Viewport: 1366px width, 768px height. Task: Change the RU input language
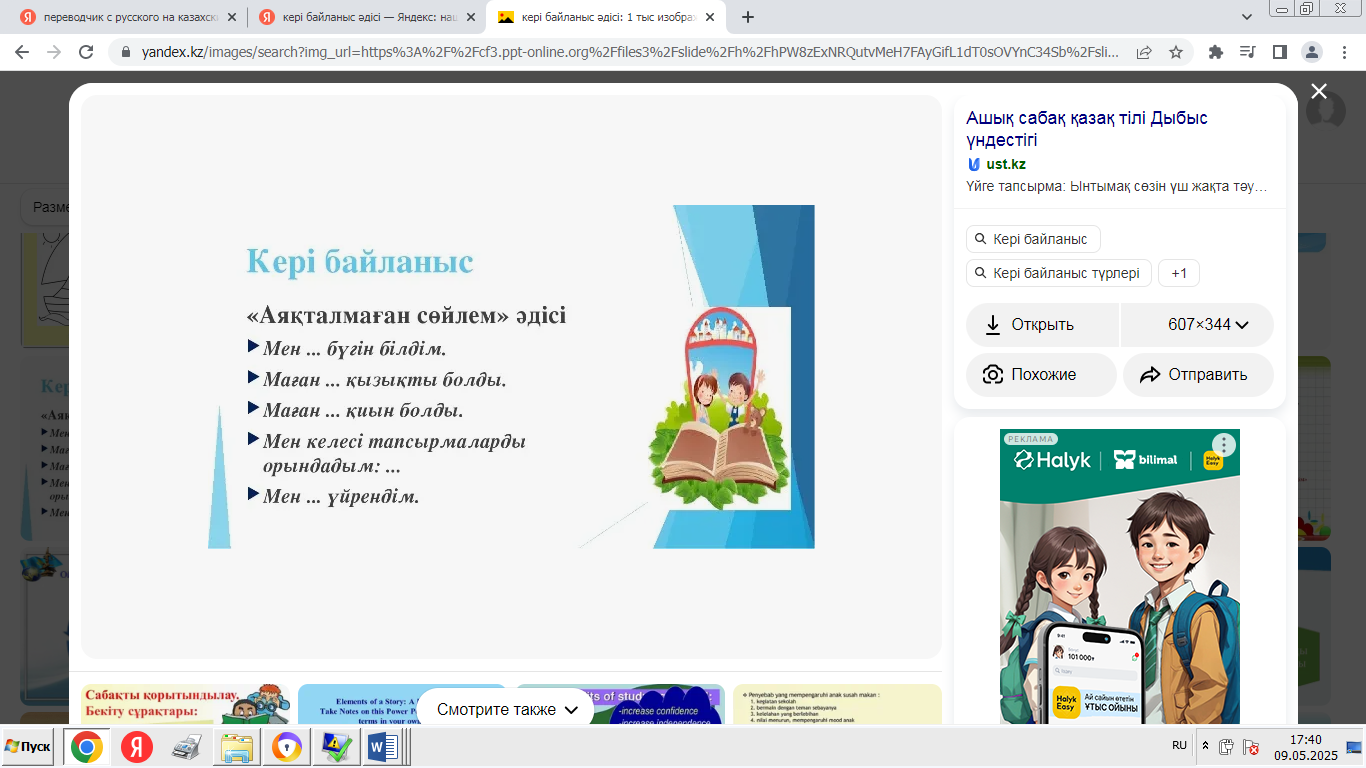point(1180,746)
